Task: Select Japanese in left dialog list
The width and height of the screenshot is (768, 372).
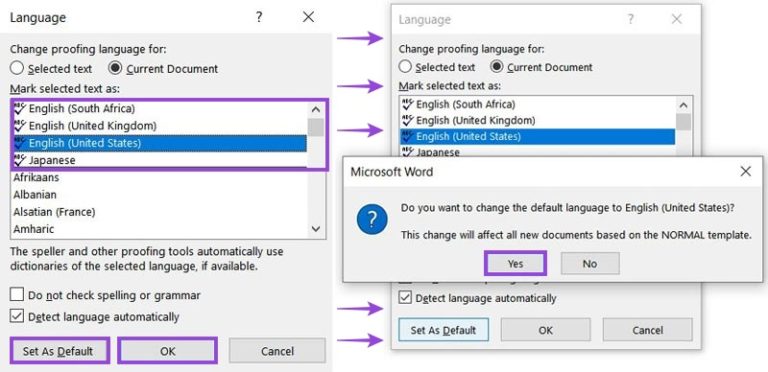Action: [160, 160]
